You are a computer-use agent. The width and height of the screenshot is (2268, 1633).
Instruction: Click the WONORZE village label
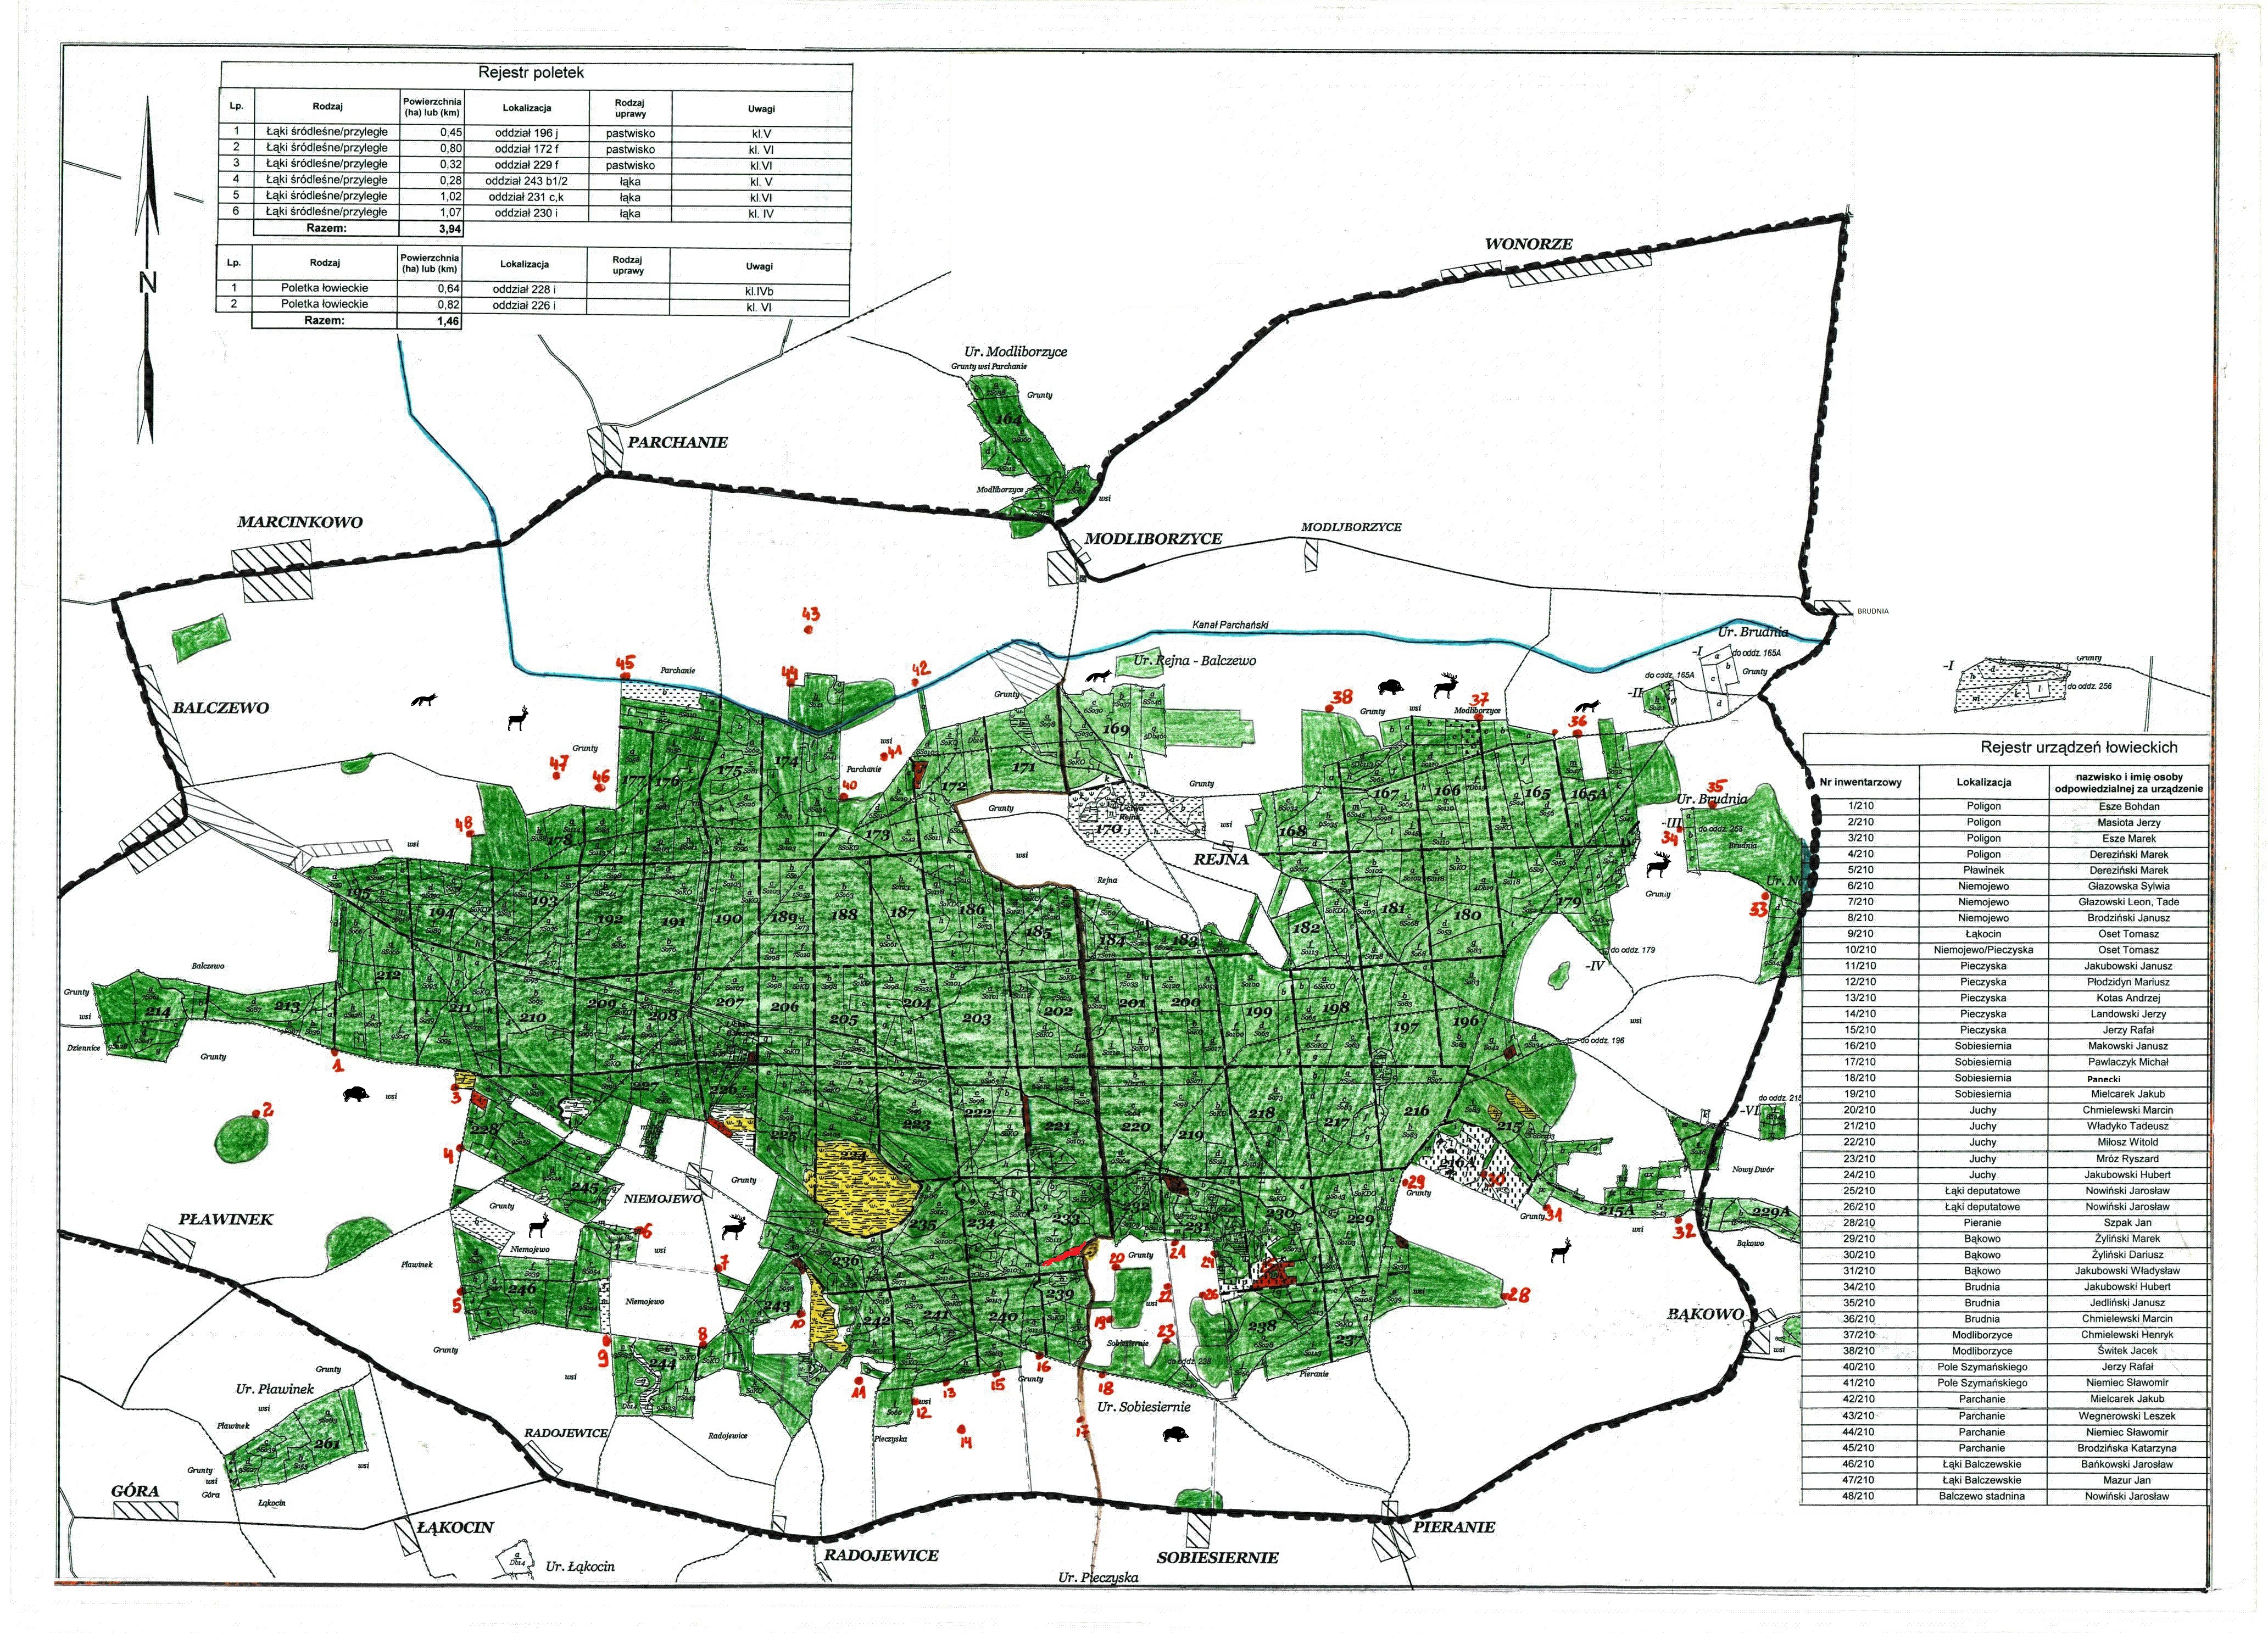(1528, 244)
